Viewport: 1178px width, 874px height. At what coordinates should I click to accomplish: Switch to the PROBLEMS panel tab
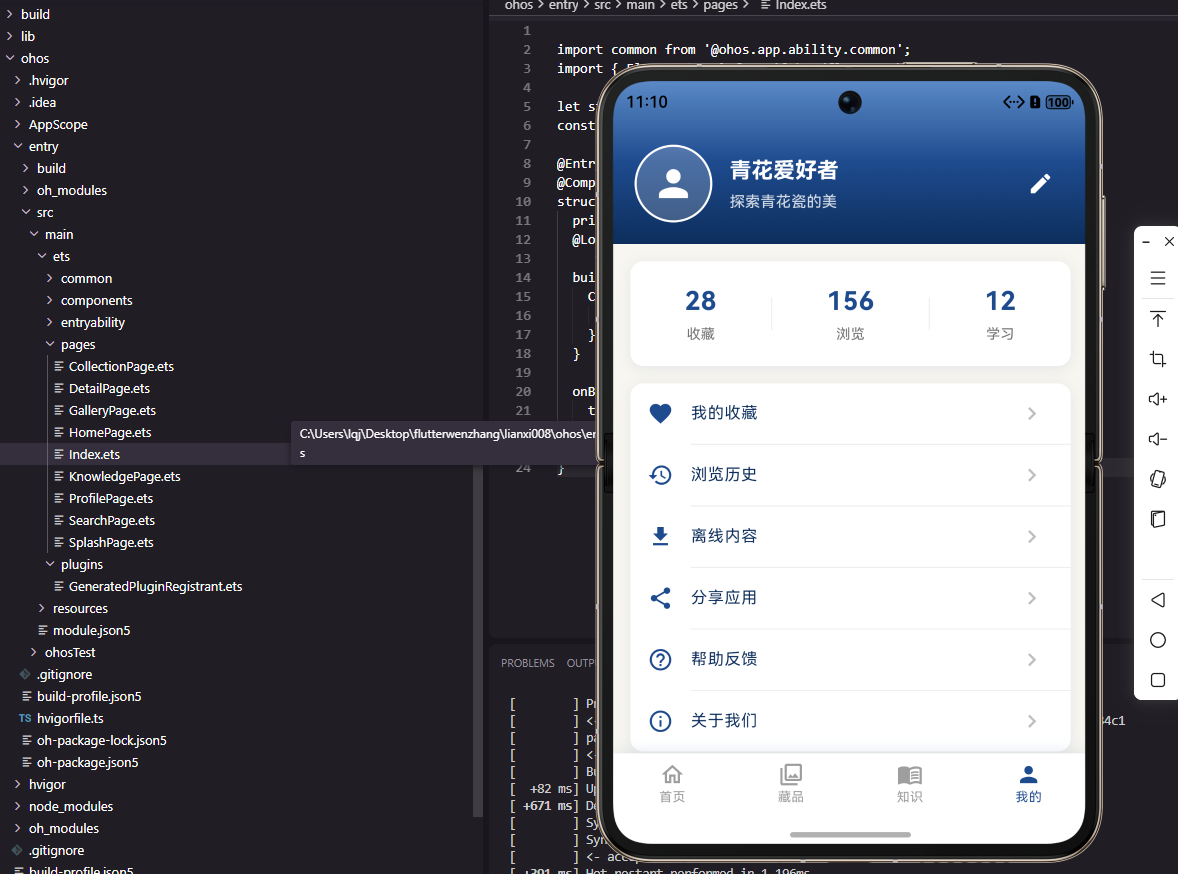tap(527, 663)
